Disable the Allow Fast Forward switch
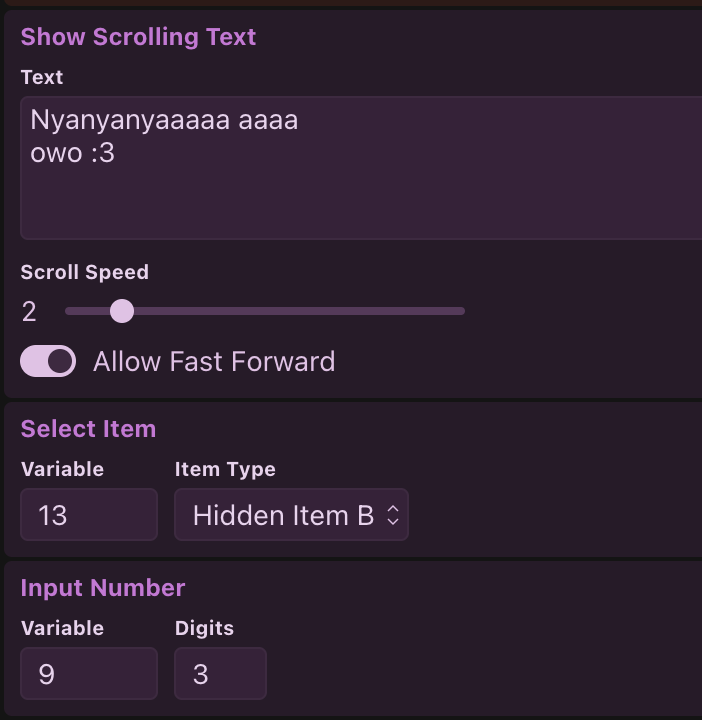 click(x=48, y=361)
